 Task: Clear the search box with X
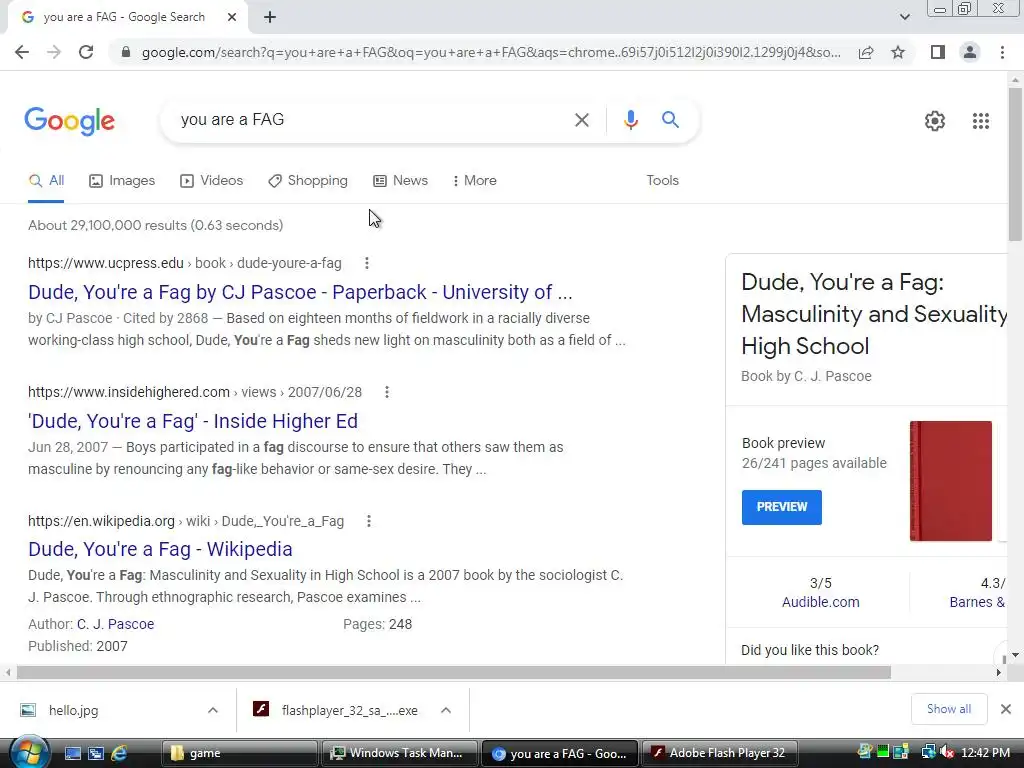[x=581, y=120]
